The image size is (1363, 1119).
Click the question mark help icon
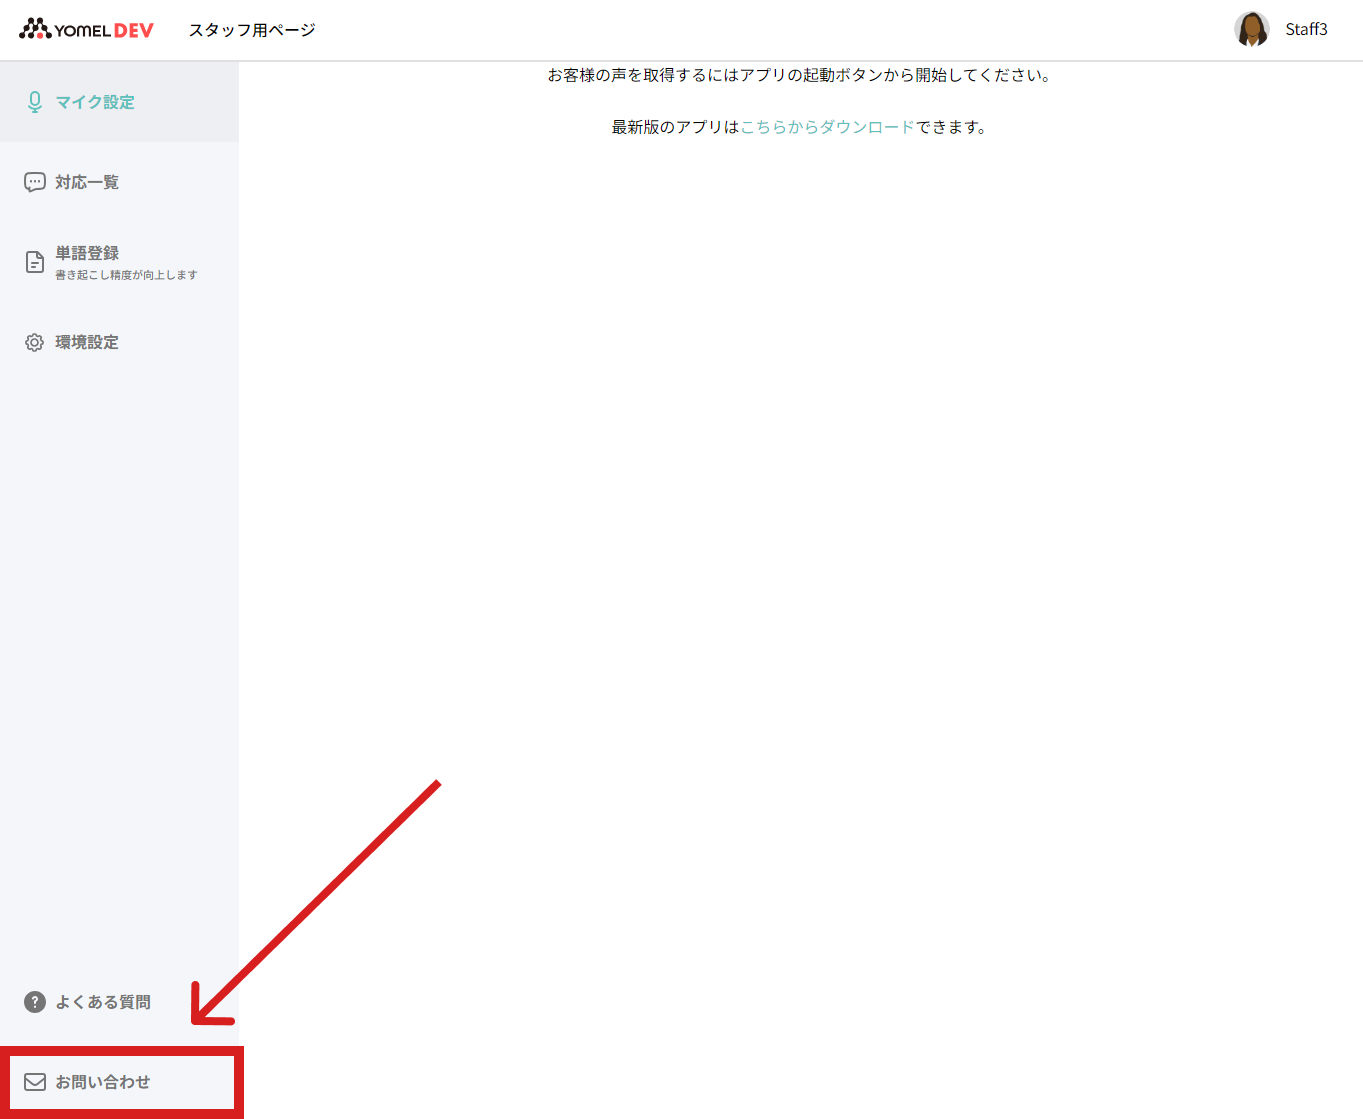(x=35, y=1002)
